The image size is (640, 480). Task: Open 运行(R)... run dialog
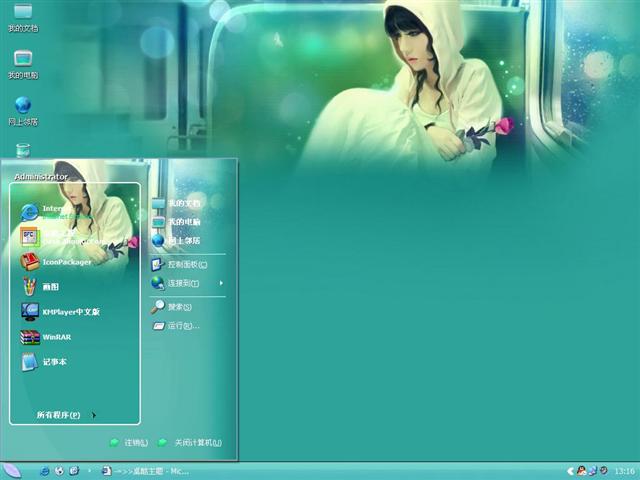176,326
